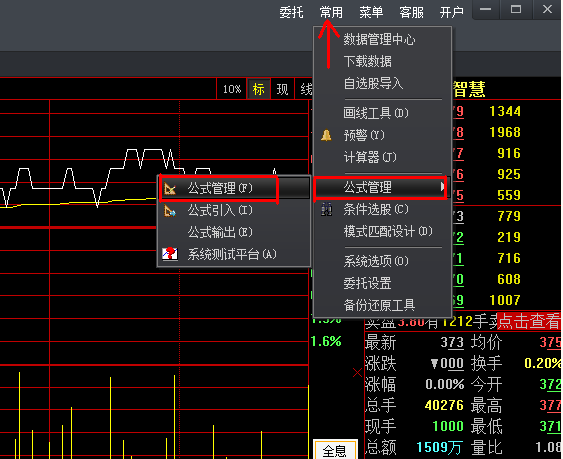Viewport: 563px width, 459px height.
Task: Click the question-mark icon beside 系统测试平台
Action: (x=170, y=254)
